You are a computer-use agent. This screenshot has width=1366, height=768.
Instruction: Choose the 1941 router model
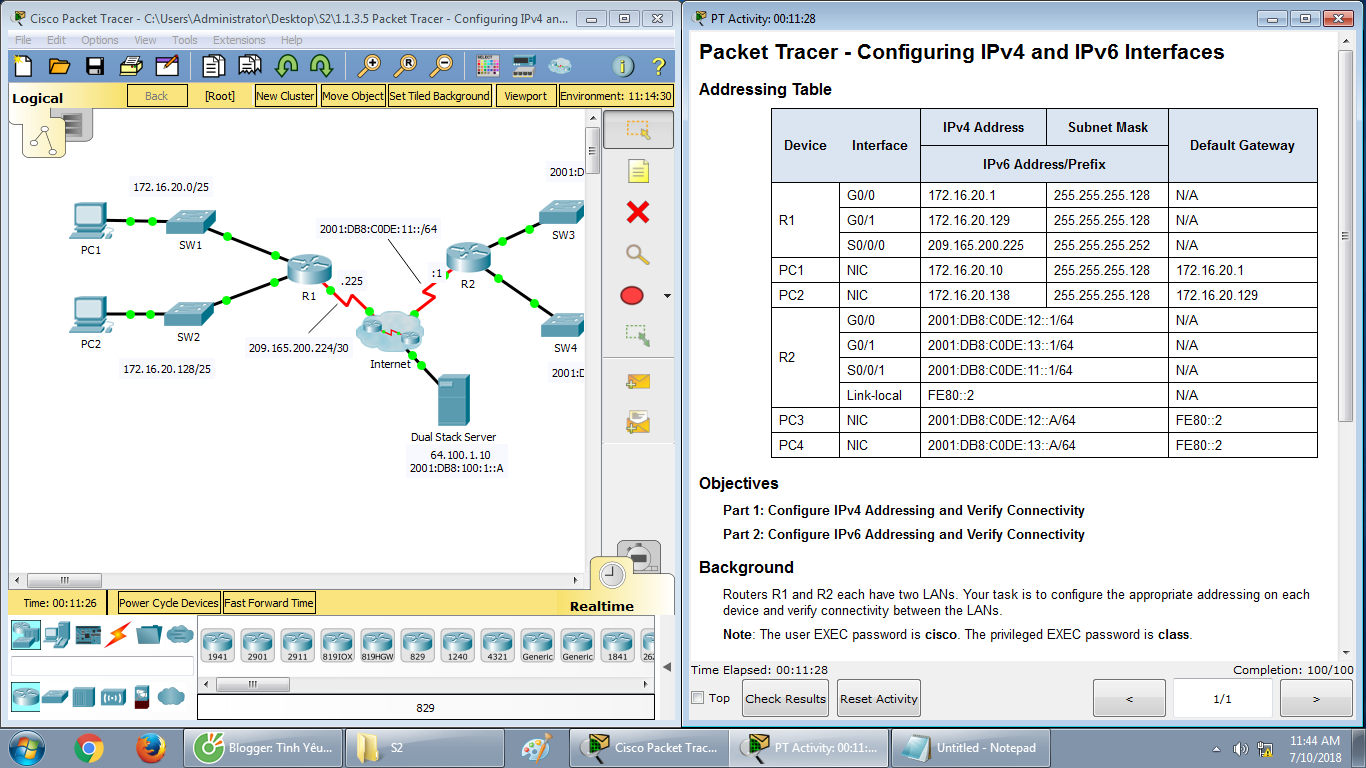coord(217,646)
